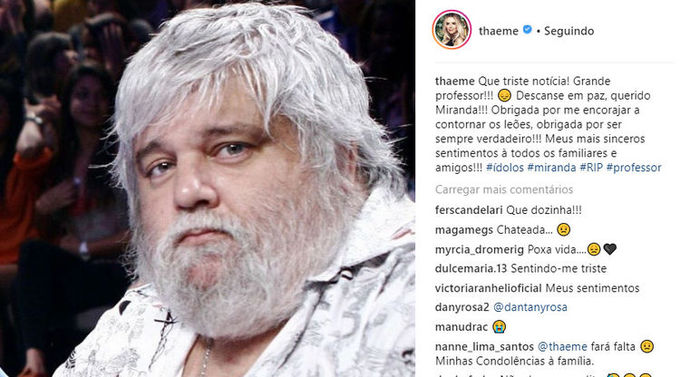Open the #miranda hashtag
Image resolution: width=680 pixels, height=377 pixels.
pyautogui.click(x=552, y=167)
